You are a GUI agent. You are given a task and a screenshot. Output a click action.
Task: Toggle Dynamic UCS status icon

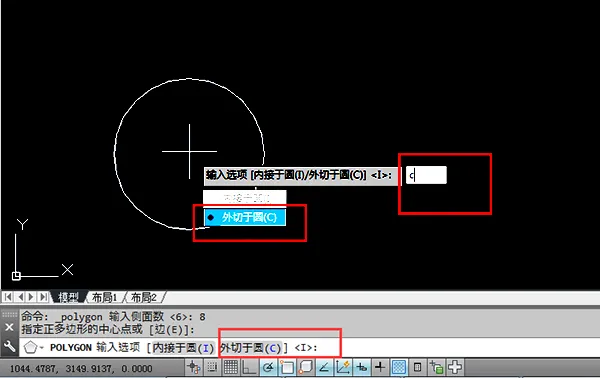pyautogui.click(x=343, y=368)
